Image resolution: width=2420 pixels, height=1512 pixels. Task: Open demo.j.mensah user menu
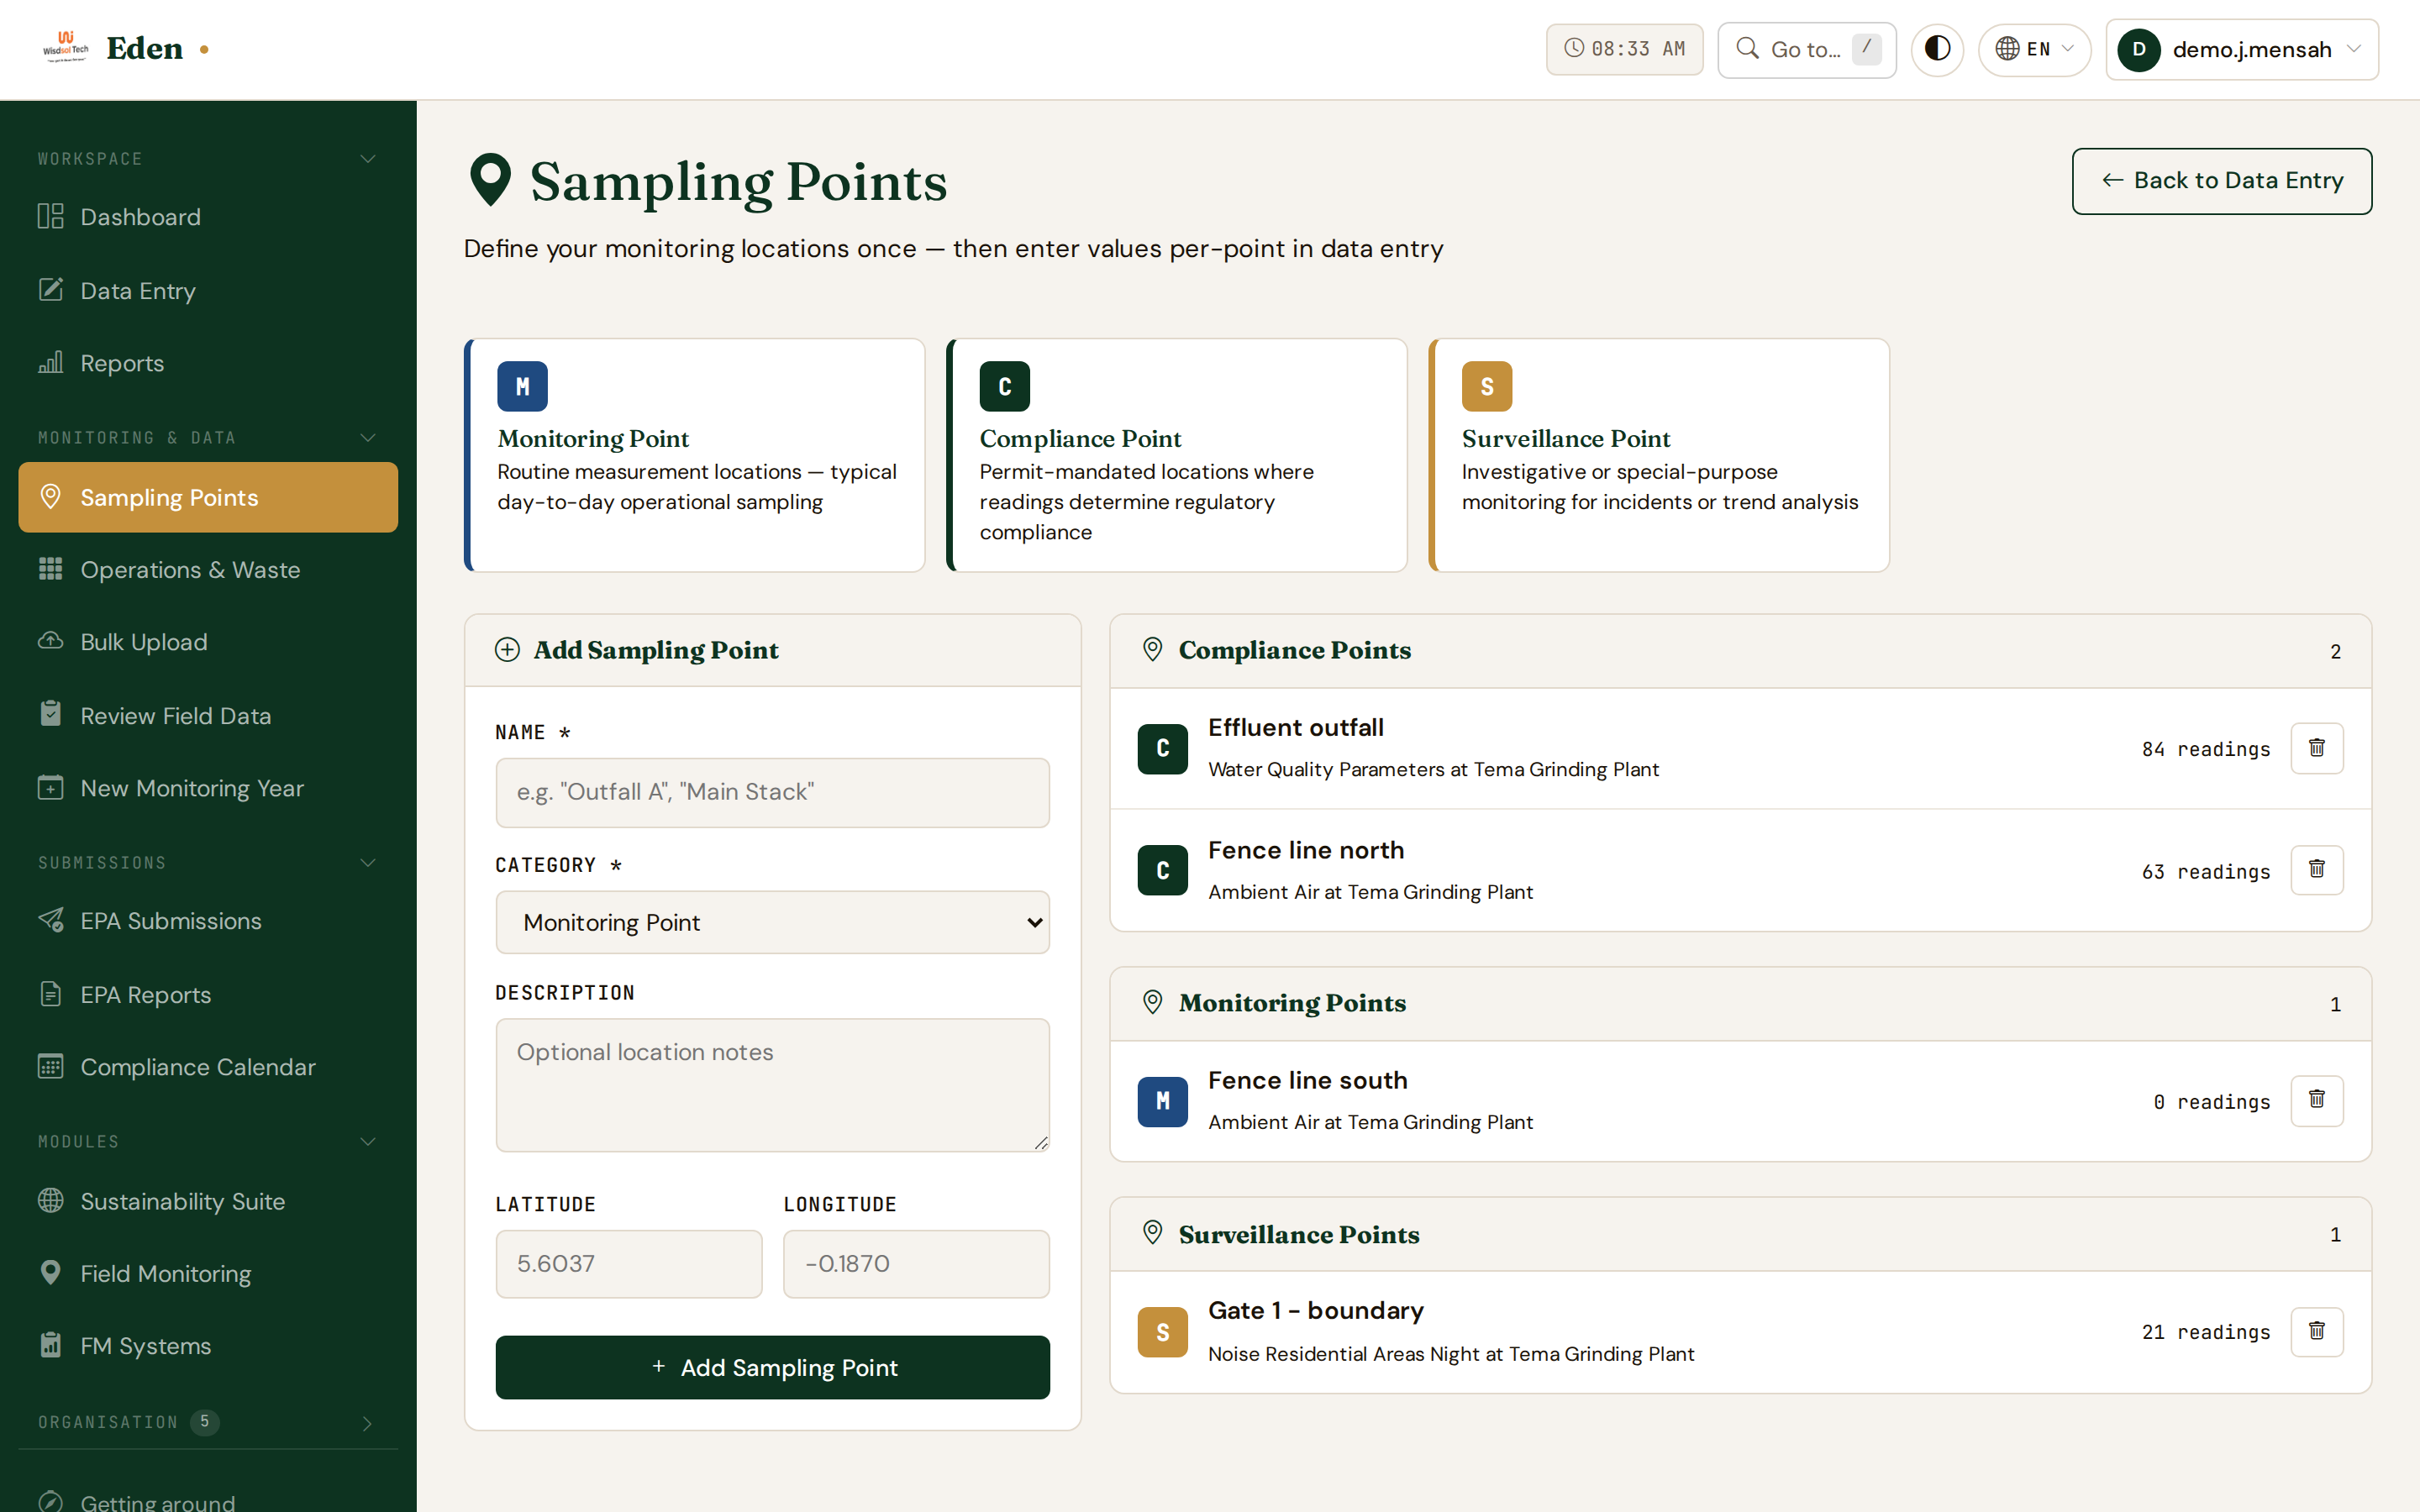(x=2241, y=49)
